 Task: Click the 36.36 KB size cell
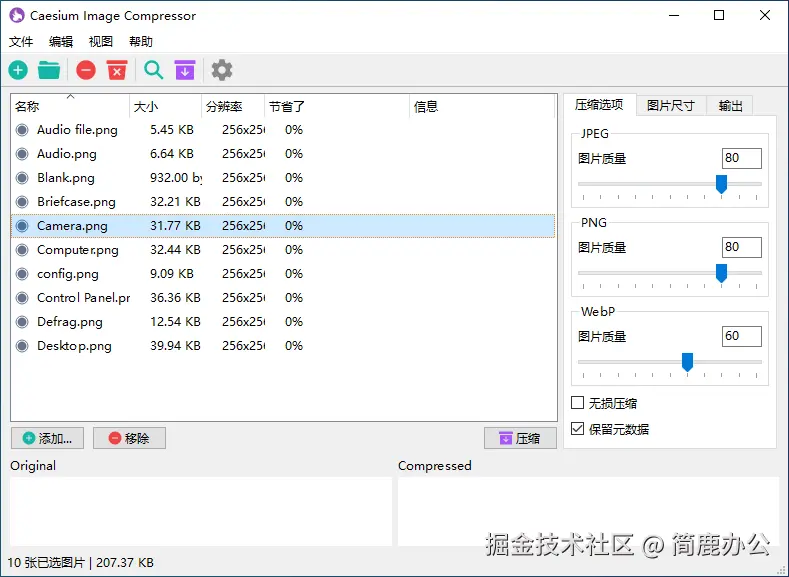(x=175, y=298)
